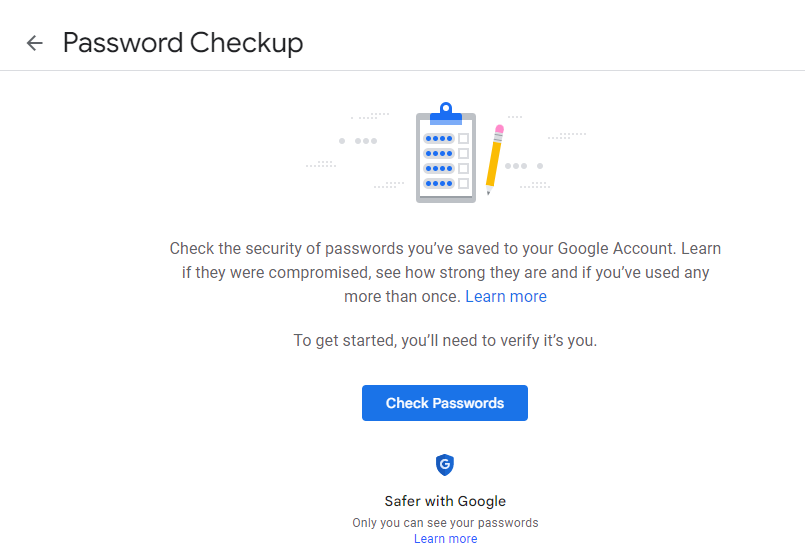The image size is (805, 560).
Task: Go back using the left arrow icon
Action: 34,43
